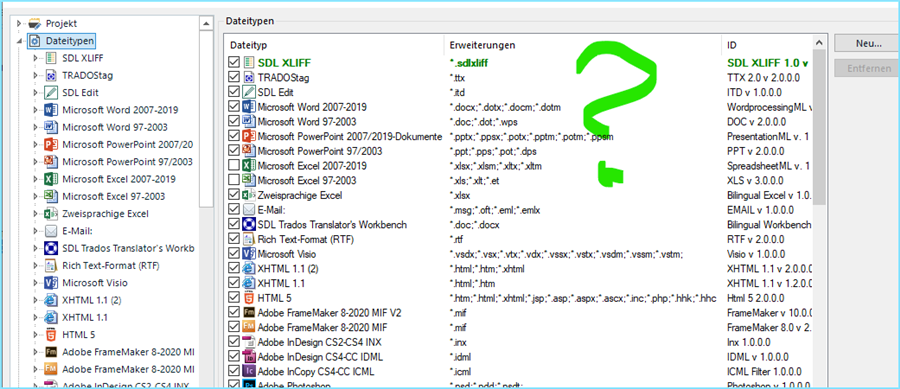Click the Excel 97-2003 icon in the list
Image resolution: width=900 pixels, height=389 pixels.
(x=249, y=180)
